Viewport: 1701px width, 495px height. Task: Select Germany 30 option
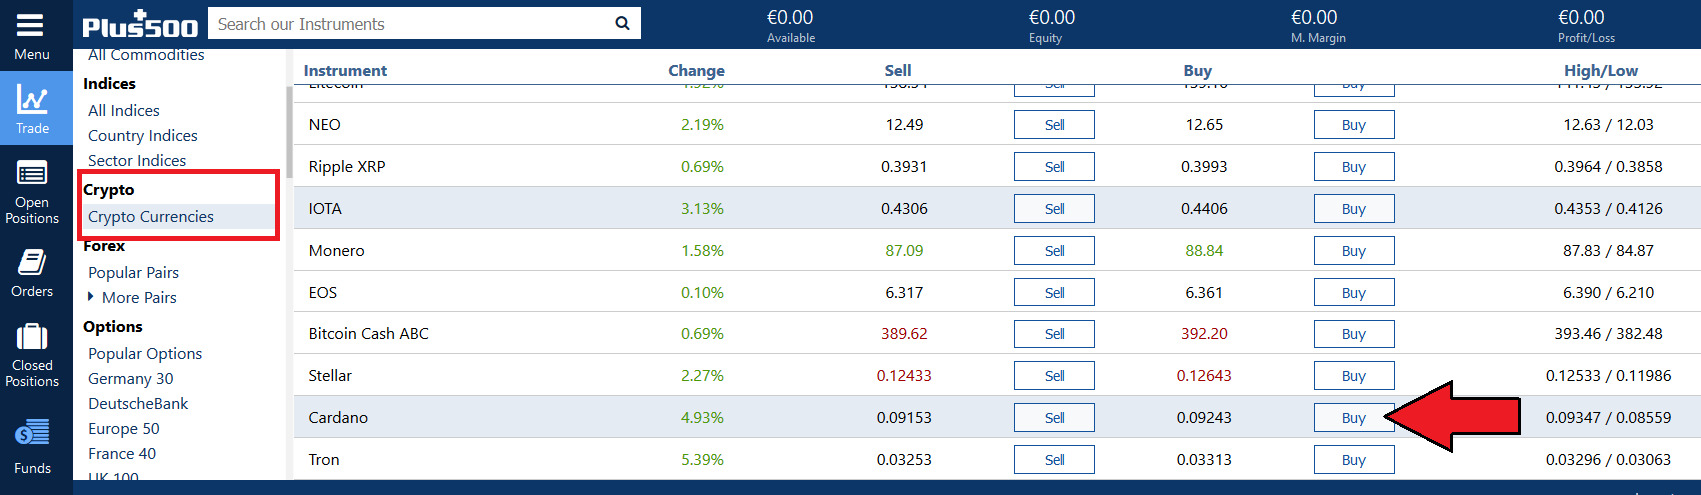point(130,378)
